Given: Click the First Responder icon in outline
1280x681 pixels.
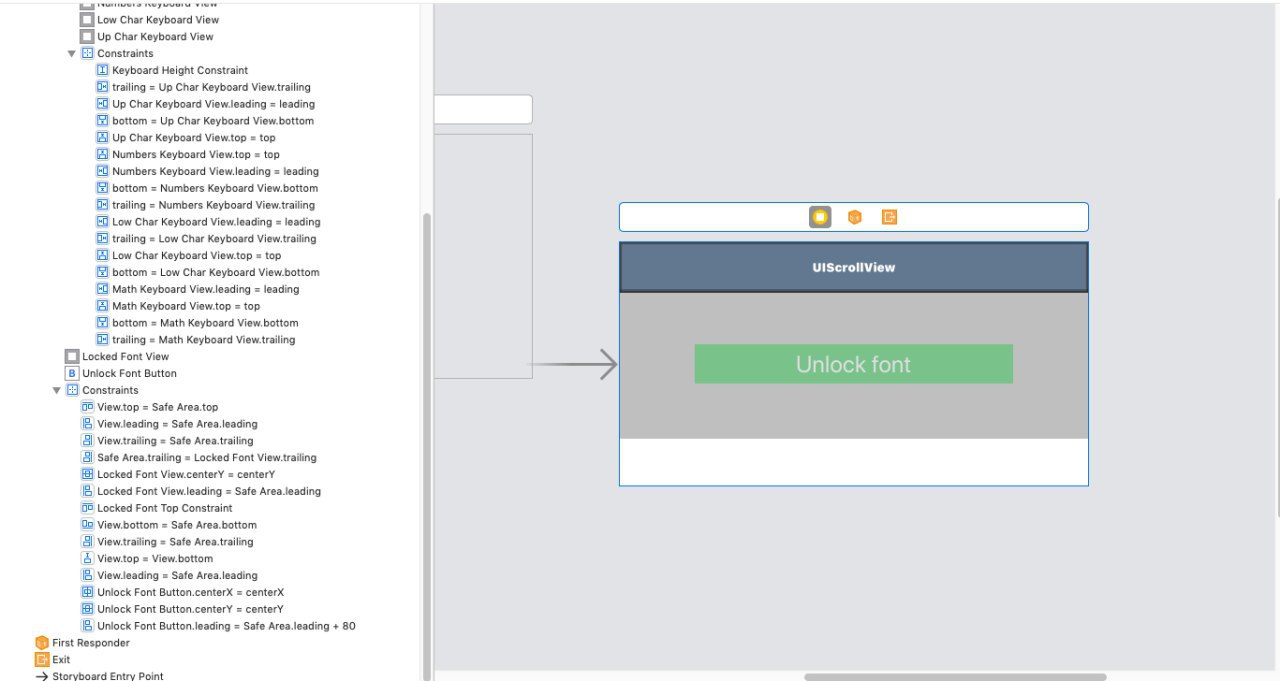Looking at the screenshot, I should (x=42, y=643).
